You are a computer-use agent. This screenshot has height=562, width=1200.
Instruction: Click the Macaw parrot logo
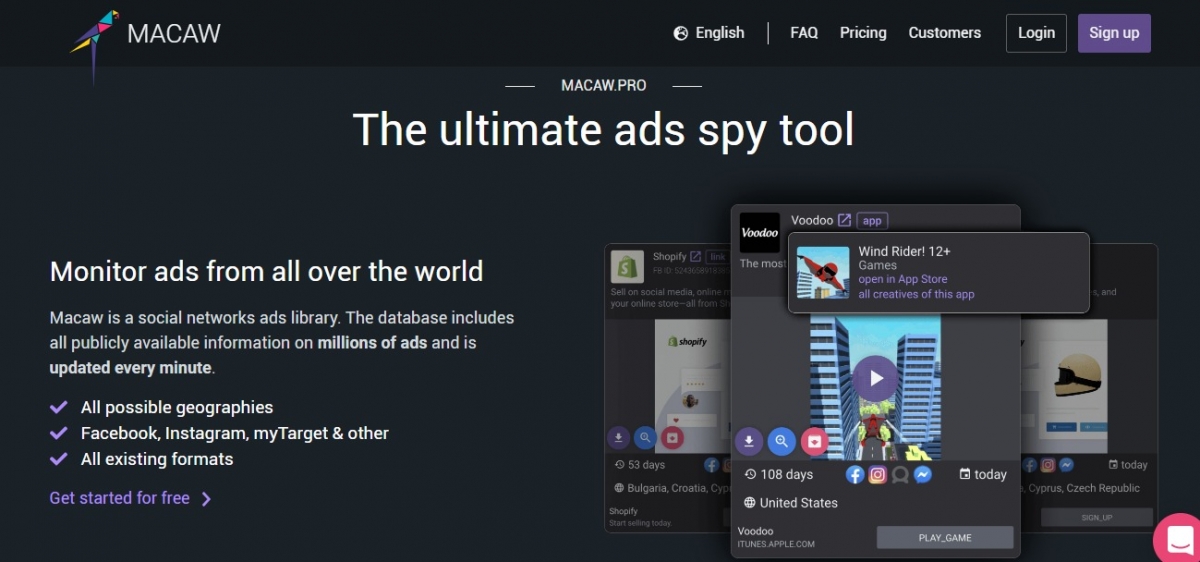pos(94,40)
